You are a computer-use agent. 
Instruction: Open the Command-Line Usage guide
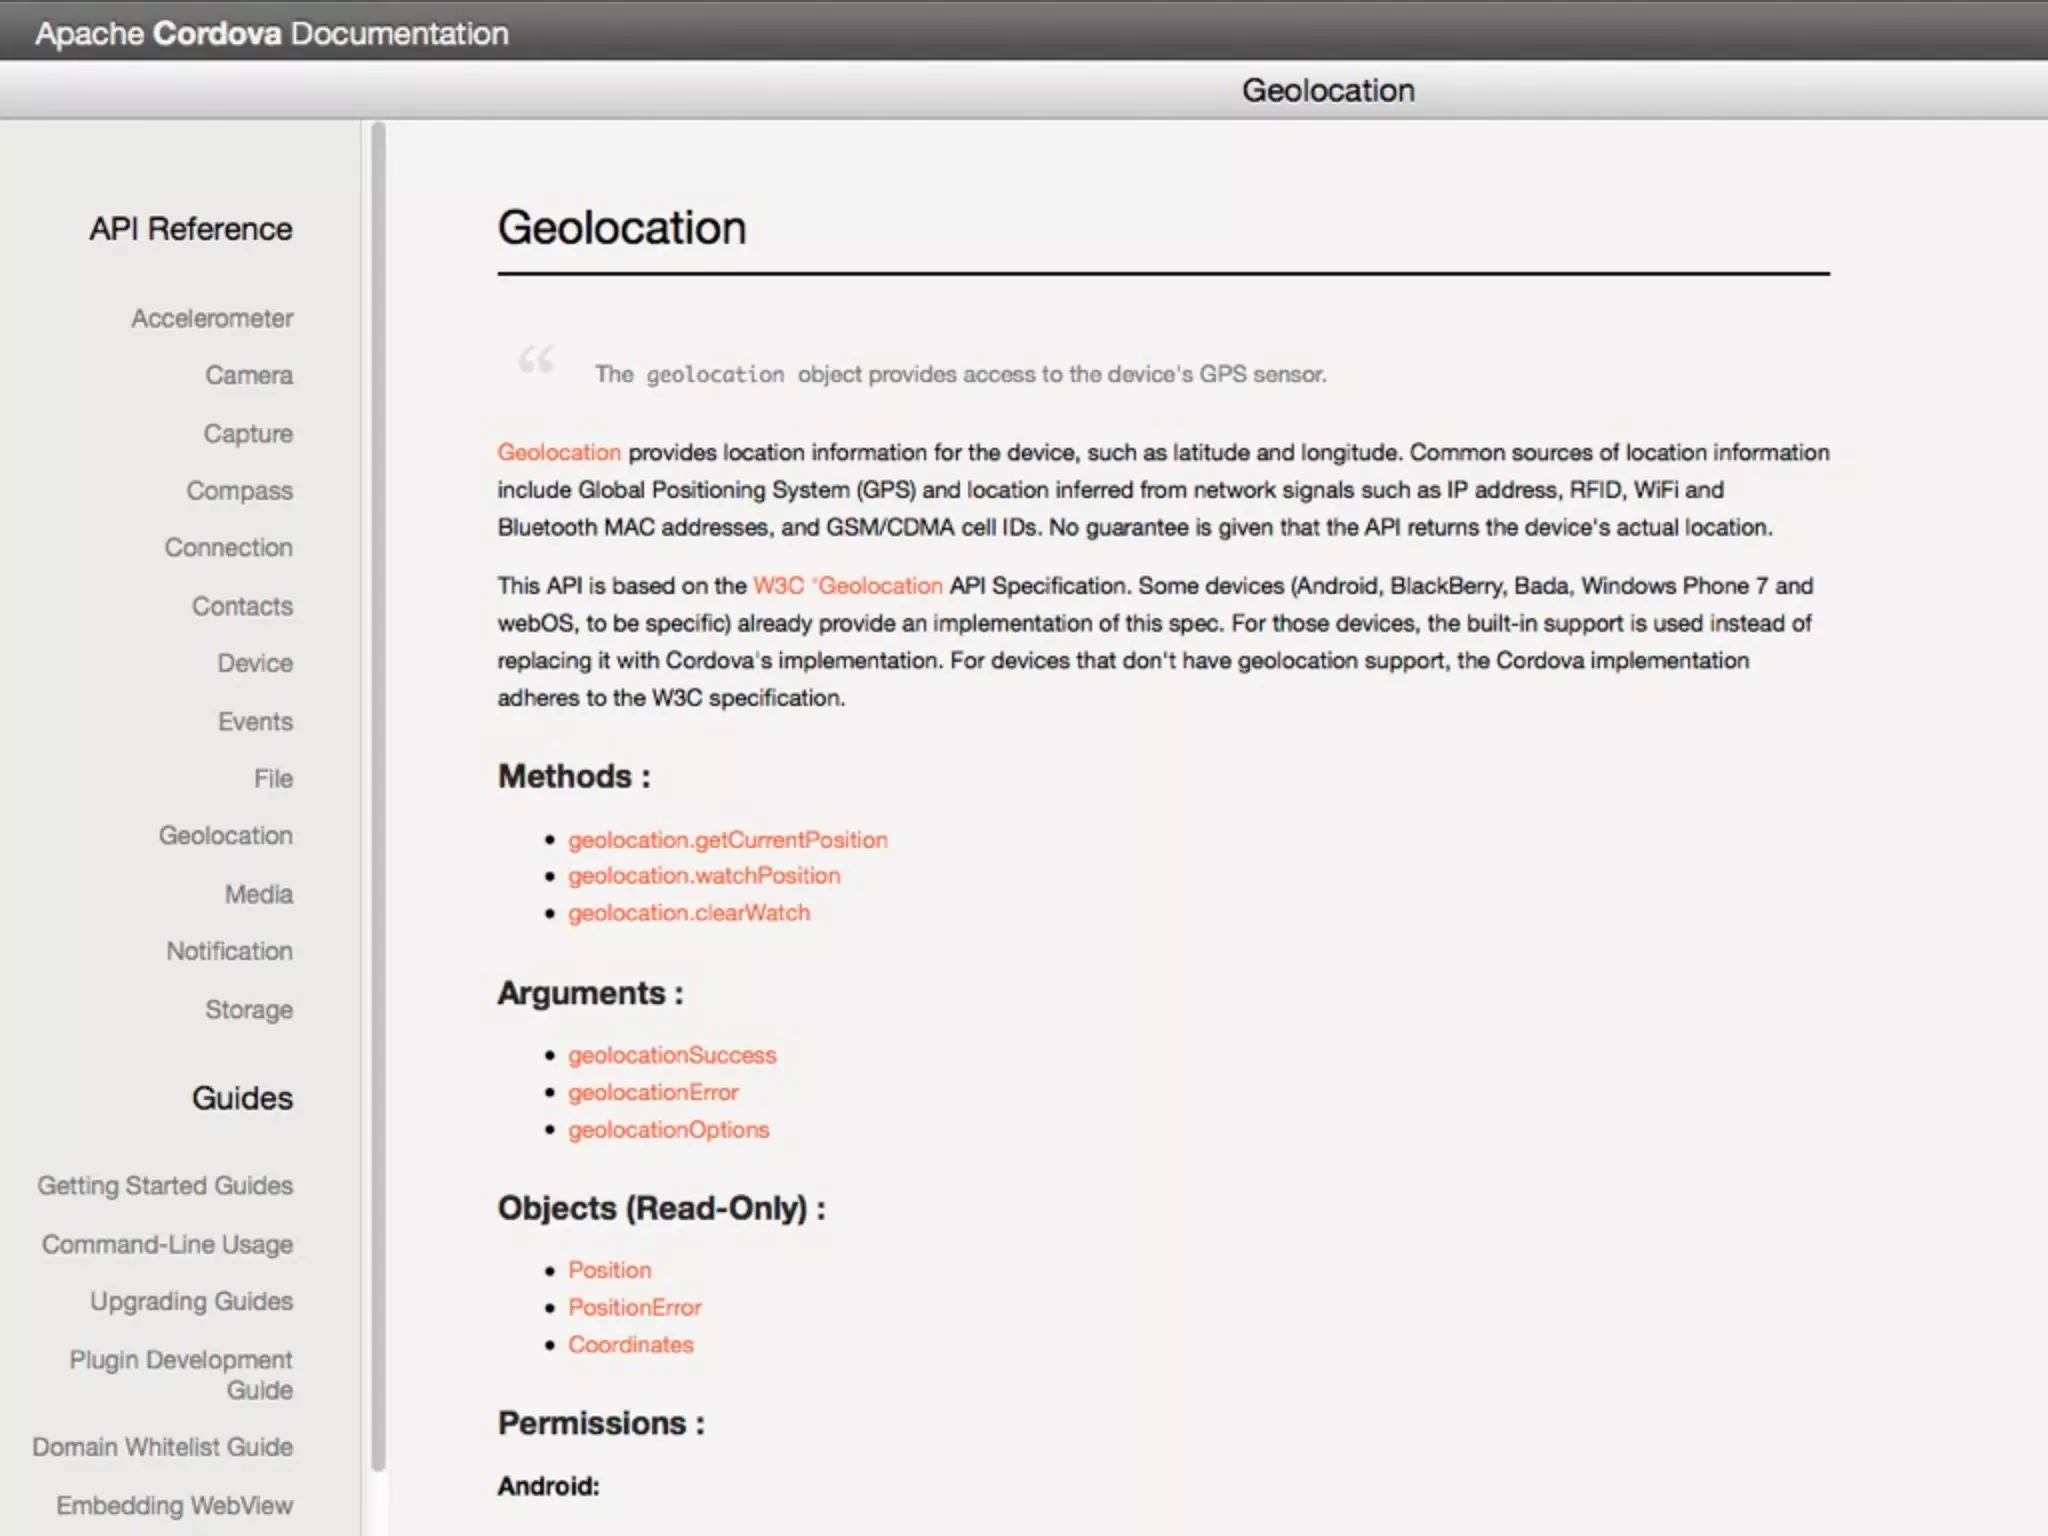(x=167, y=1244)
